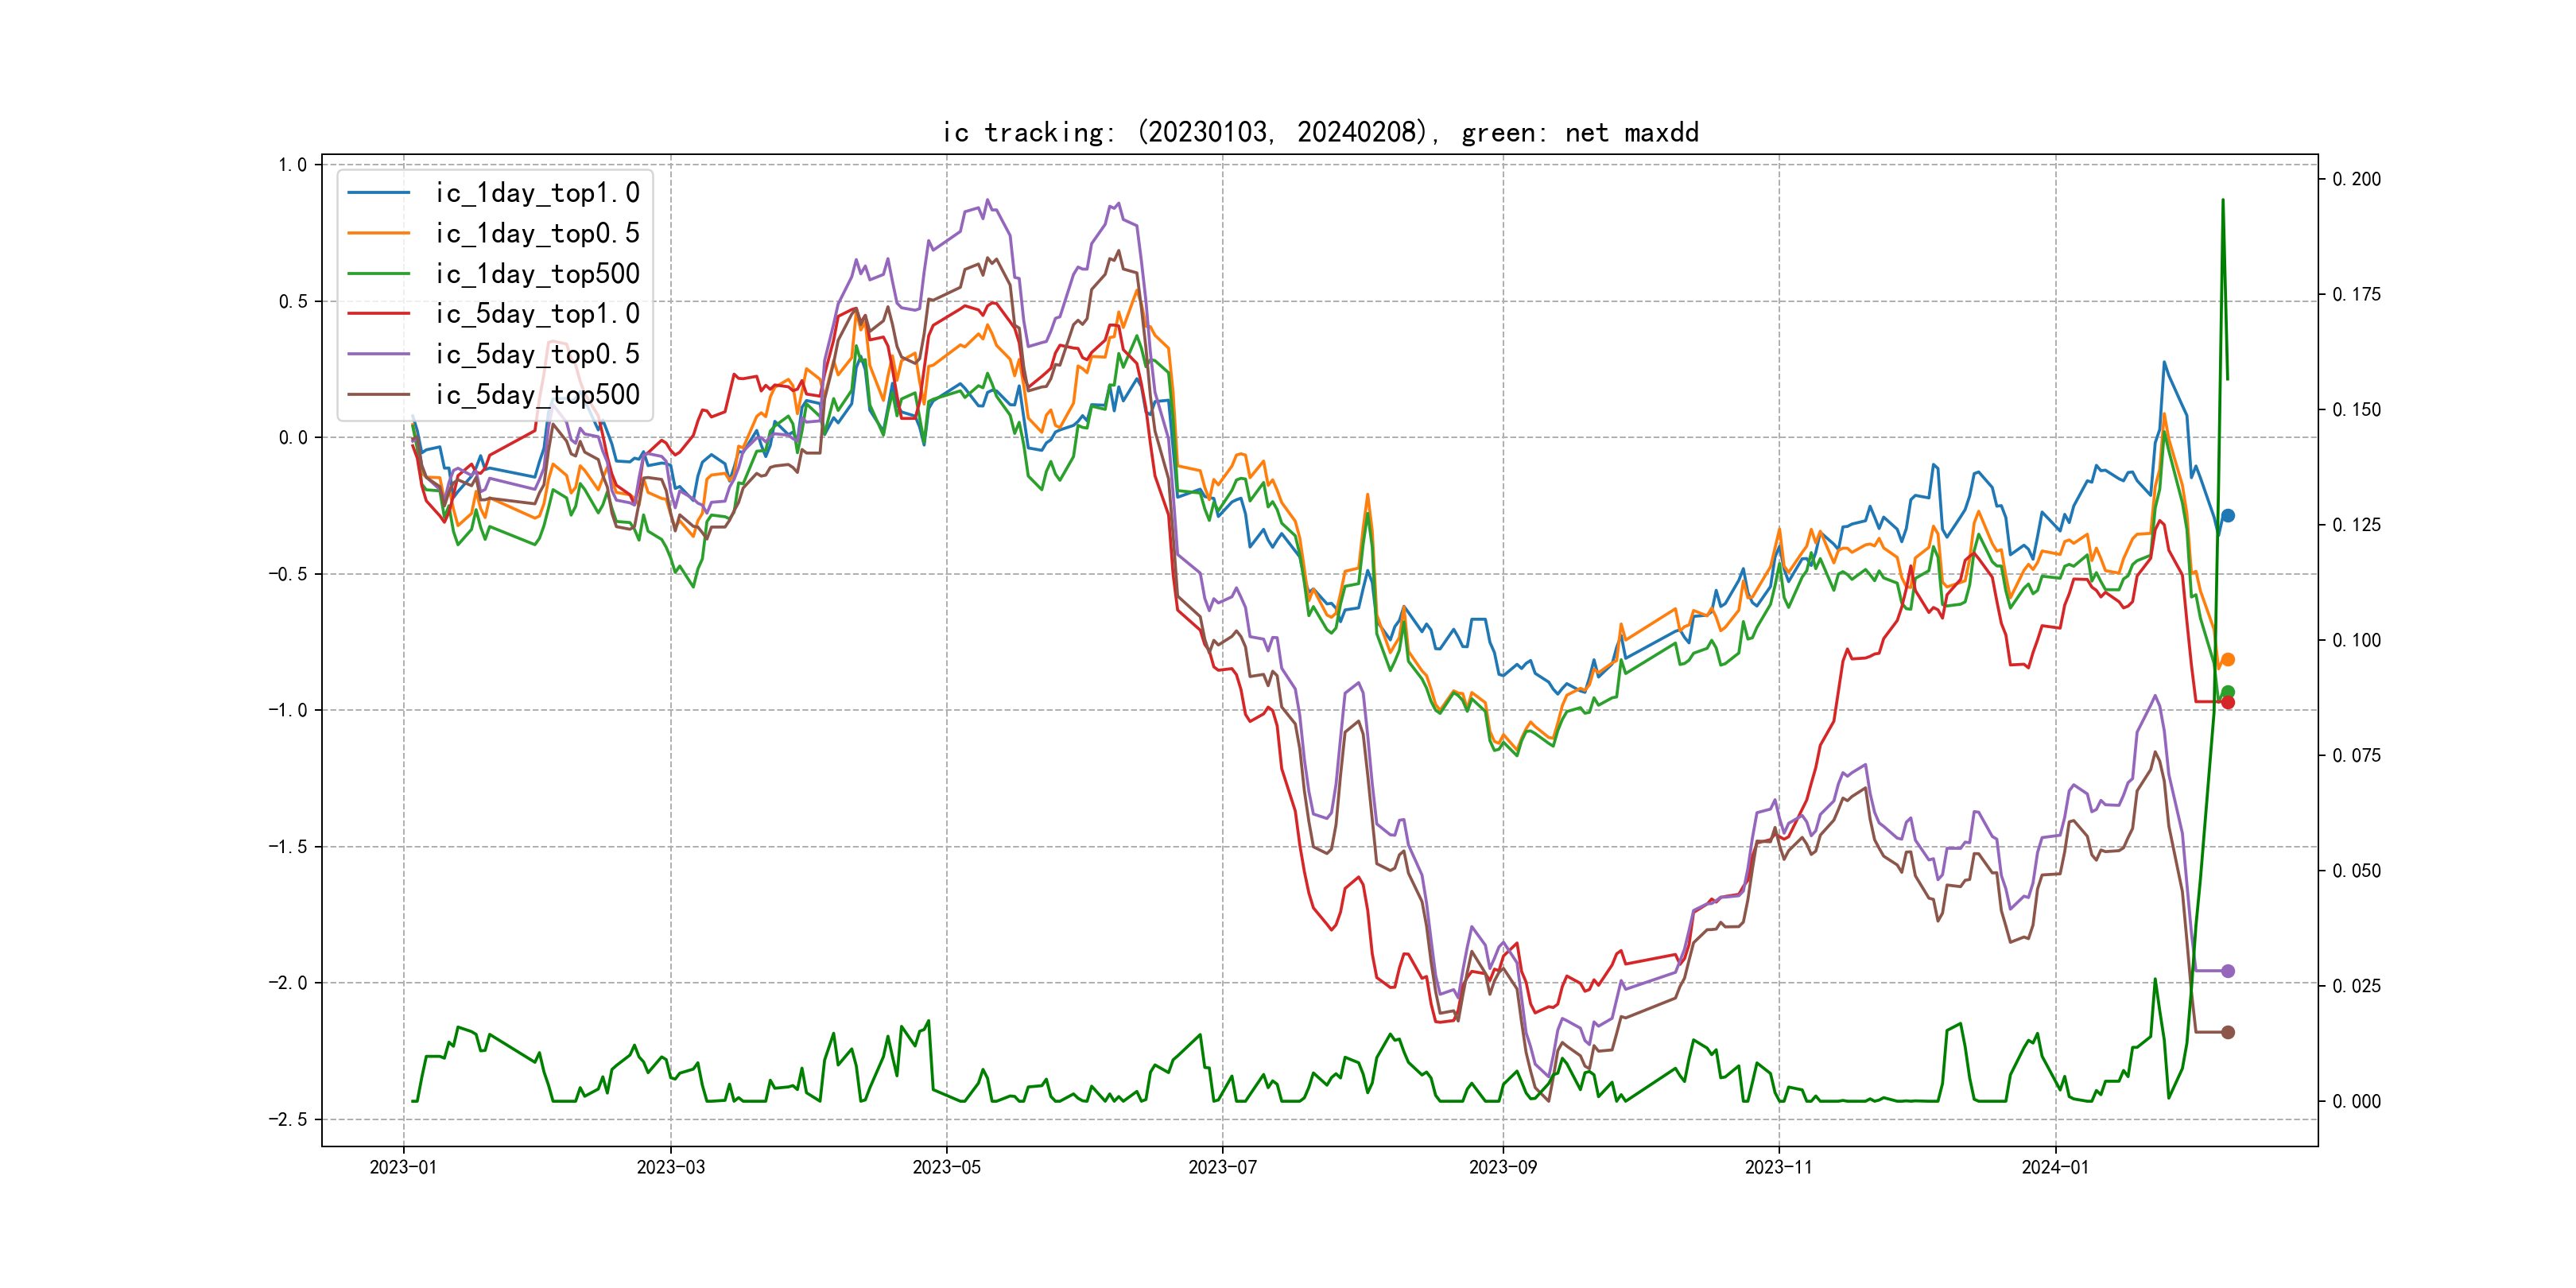The image size is (2576, 1288).
Task: Select the ic_5day_top500 legend label
Action: (537, 395)
